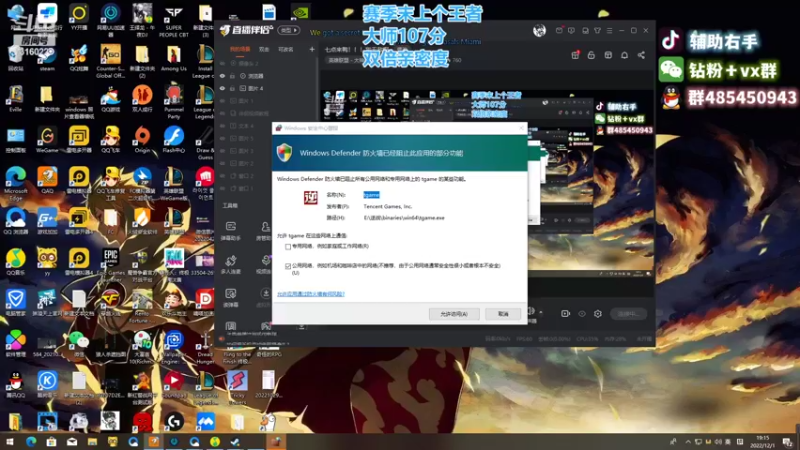800x450 pixels.
Task: Open the mail messages icon in title bar
Action: tap(559, 31)
